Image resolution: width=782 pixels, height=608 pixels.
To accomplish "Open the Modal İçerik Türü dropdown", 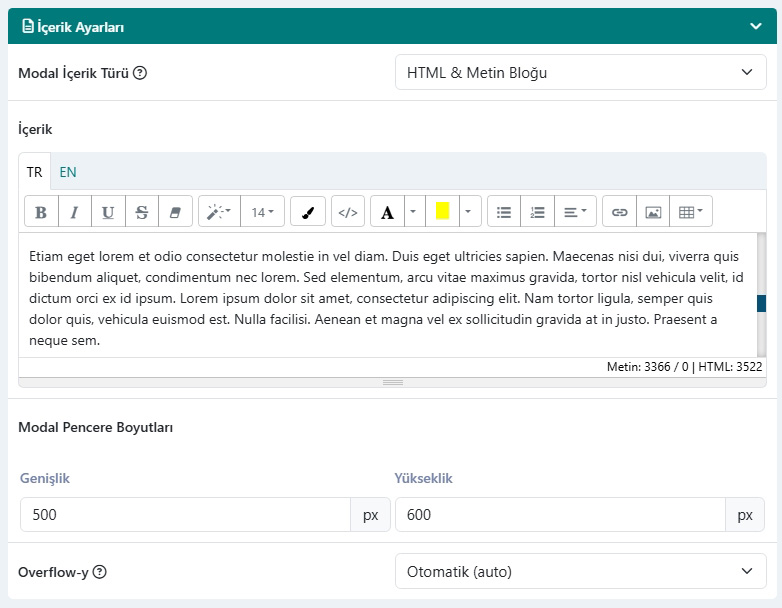I will pyautogui.click(x=581, y=72).
